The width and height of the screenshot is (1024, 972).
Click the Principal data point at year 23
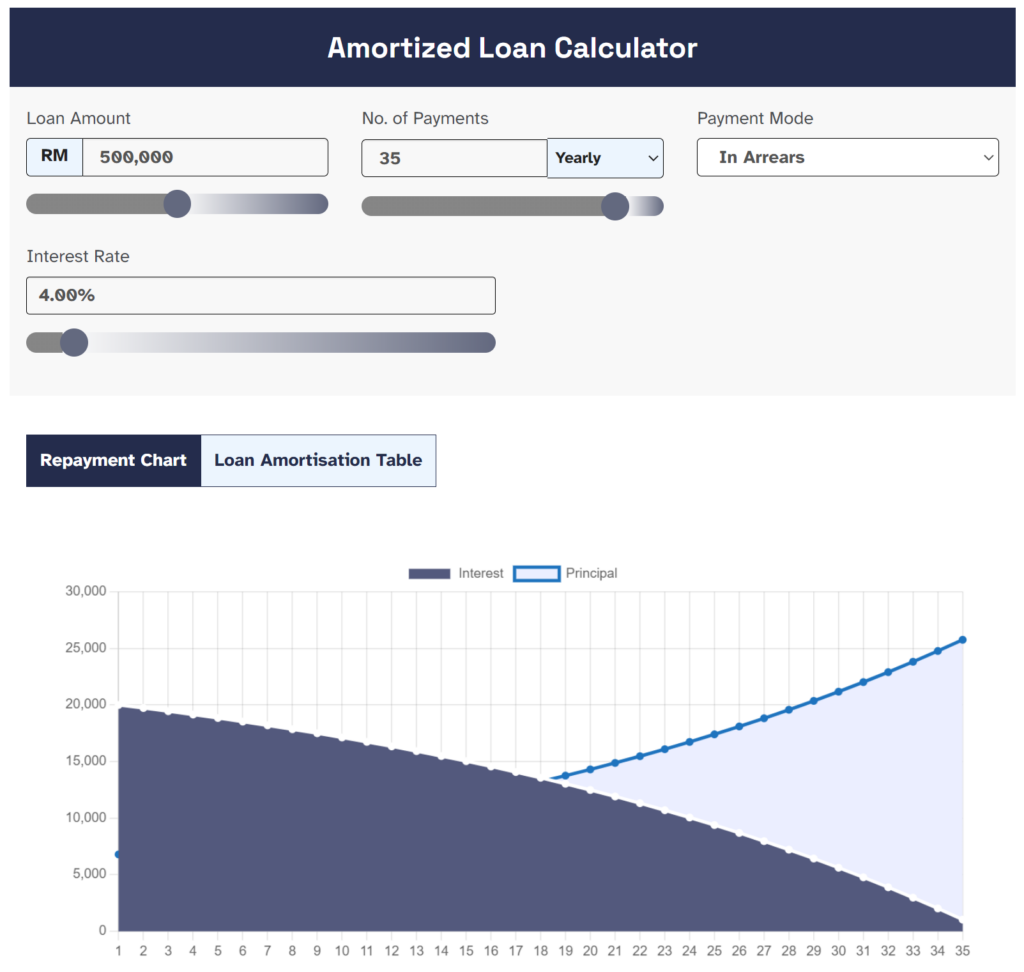pos(664,749)
